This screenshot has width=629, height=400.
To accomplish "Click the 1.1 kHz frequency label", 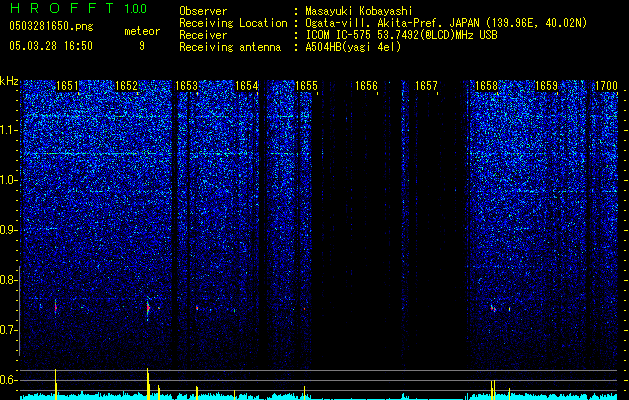I will coord(8,130).
